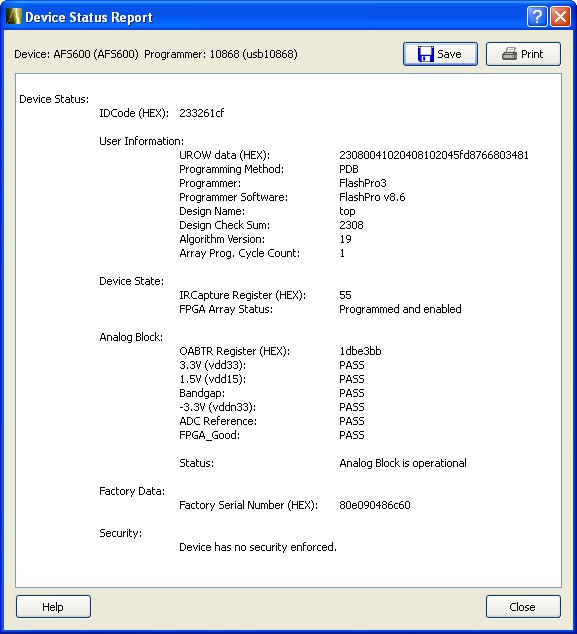Select the Programmed and enabled status text
Viewport: 577px width, 634px height.
point(400,309)
